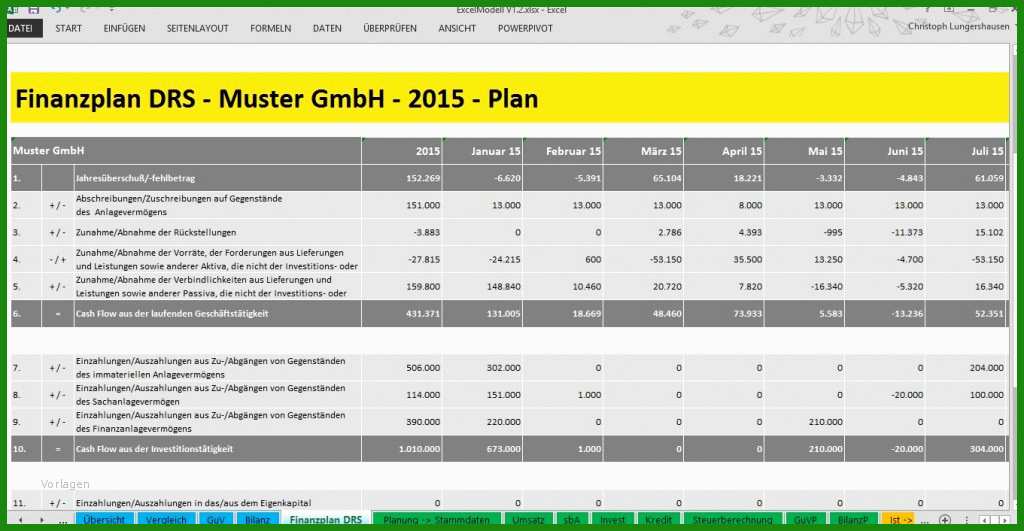The width and height of the screenshot is (1024, 531).
Task: Click the Mai 15 column header
Action: pyautogui.click(x=805, y=151)
